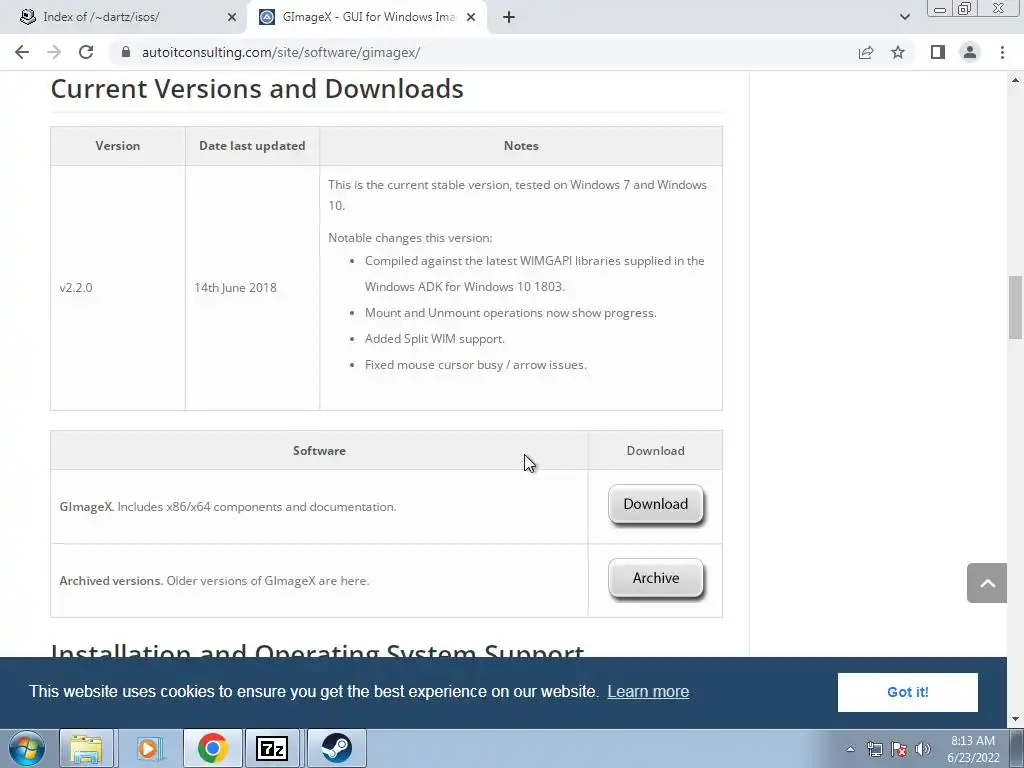Click the Date last updated header

(x=252, y=146)
